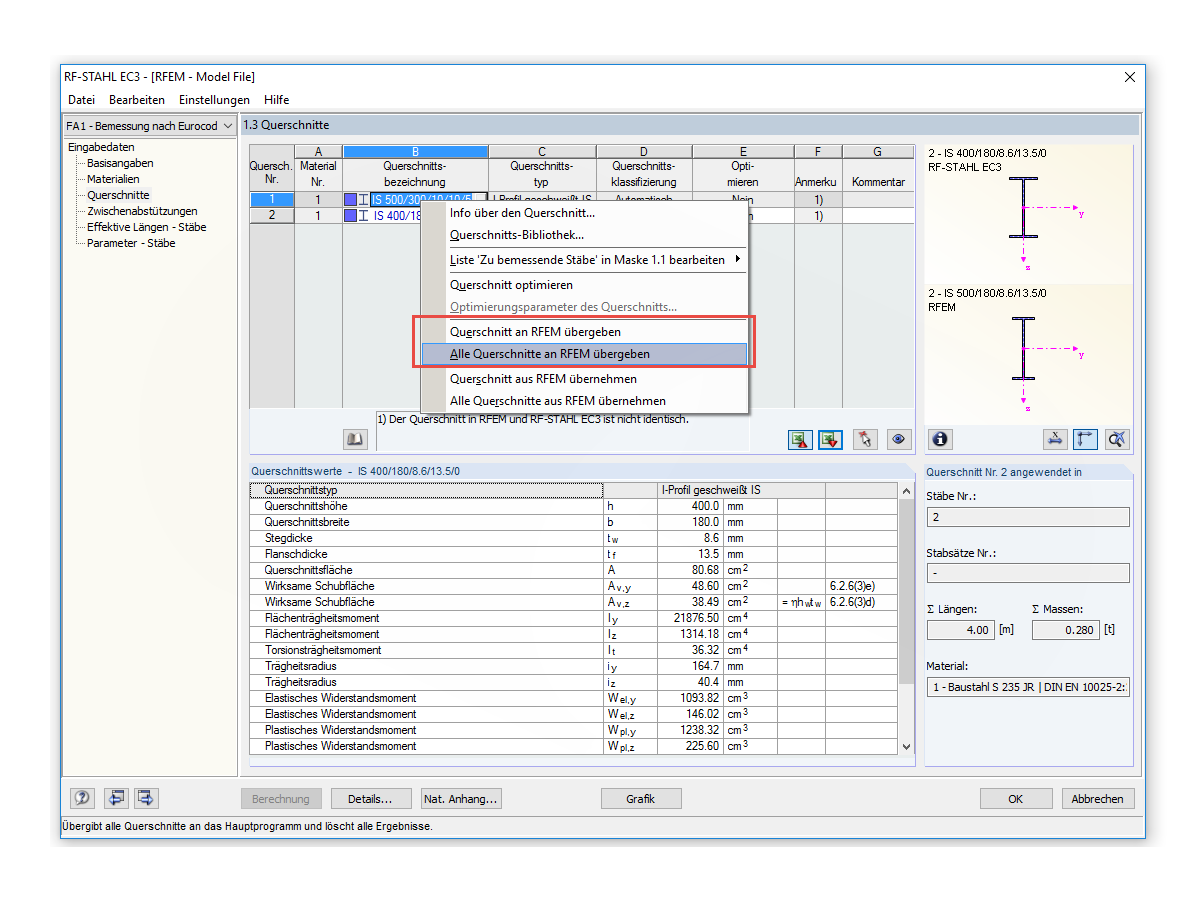Export cross-sections to Excel
Viewport: 1200px width, 900px height.
[x=799, y=438]
